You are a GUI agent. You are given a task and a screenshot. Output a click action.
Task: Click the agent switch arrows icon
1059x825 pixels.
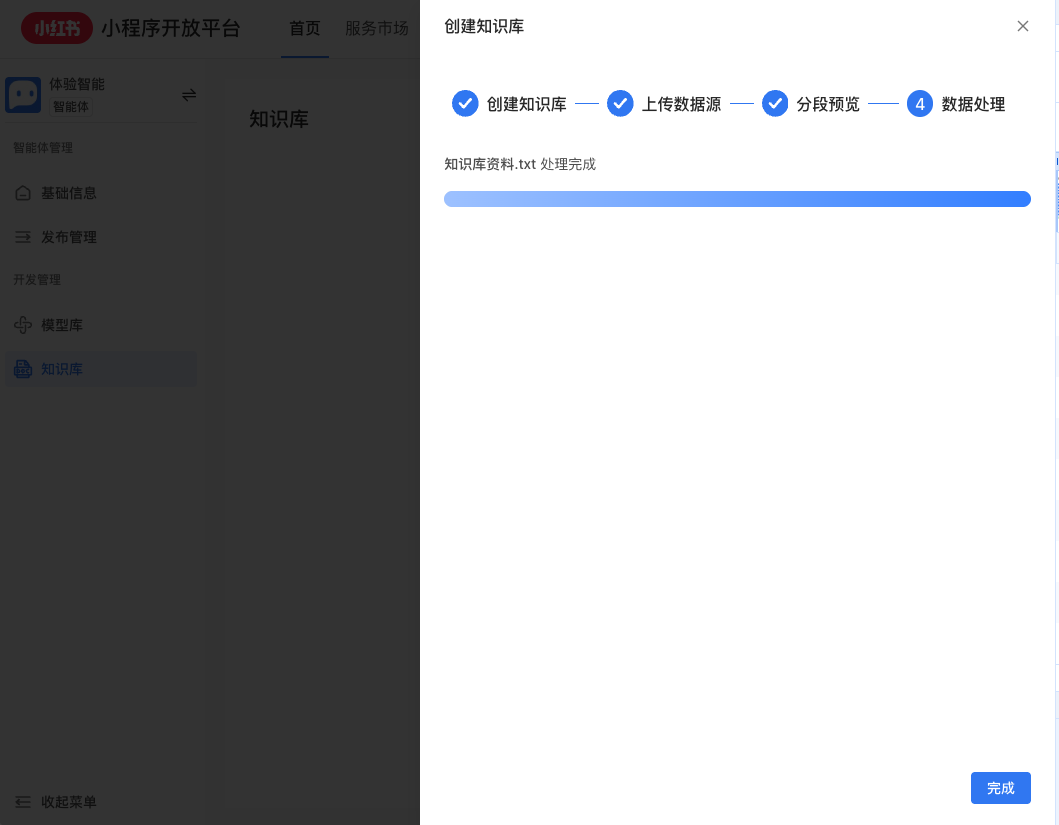[189, 93]
